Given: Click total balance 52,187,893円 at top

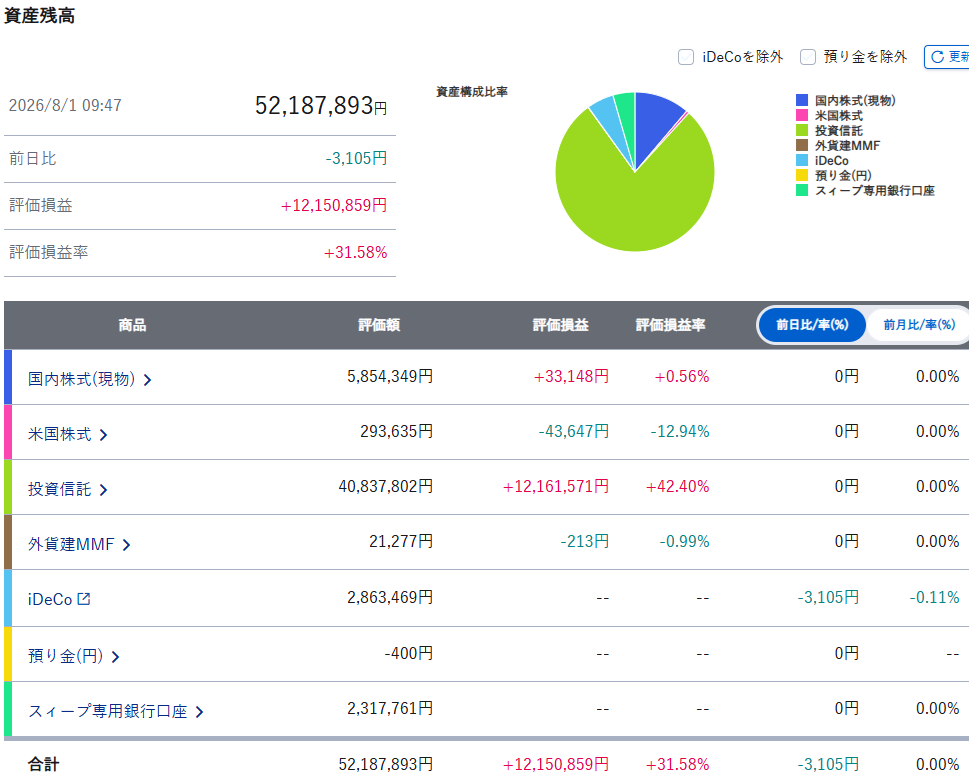Looking at the screenshot, I should 321,106.
